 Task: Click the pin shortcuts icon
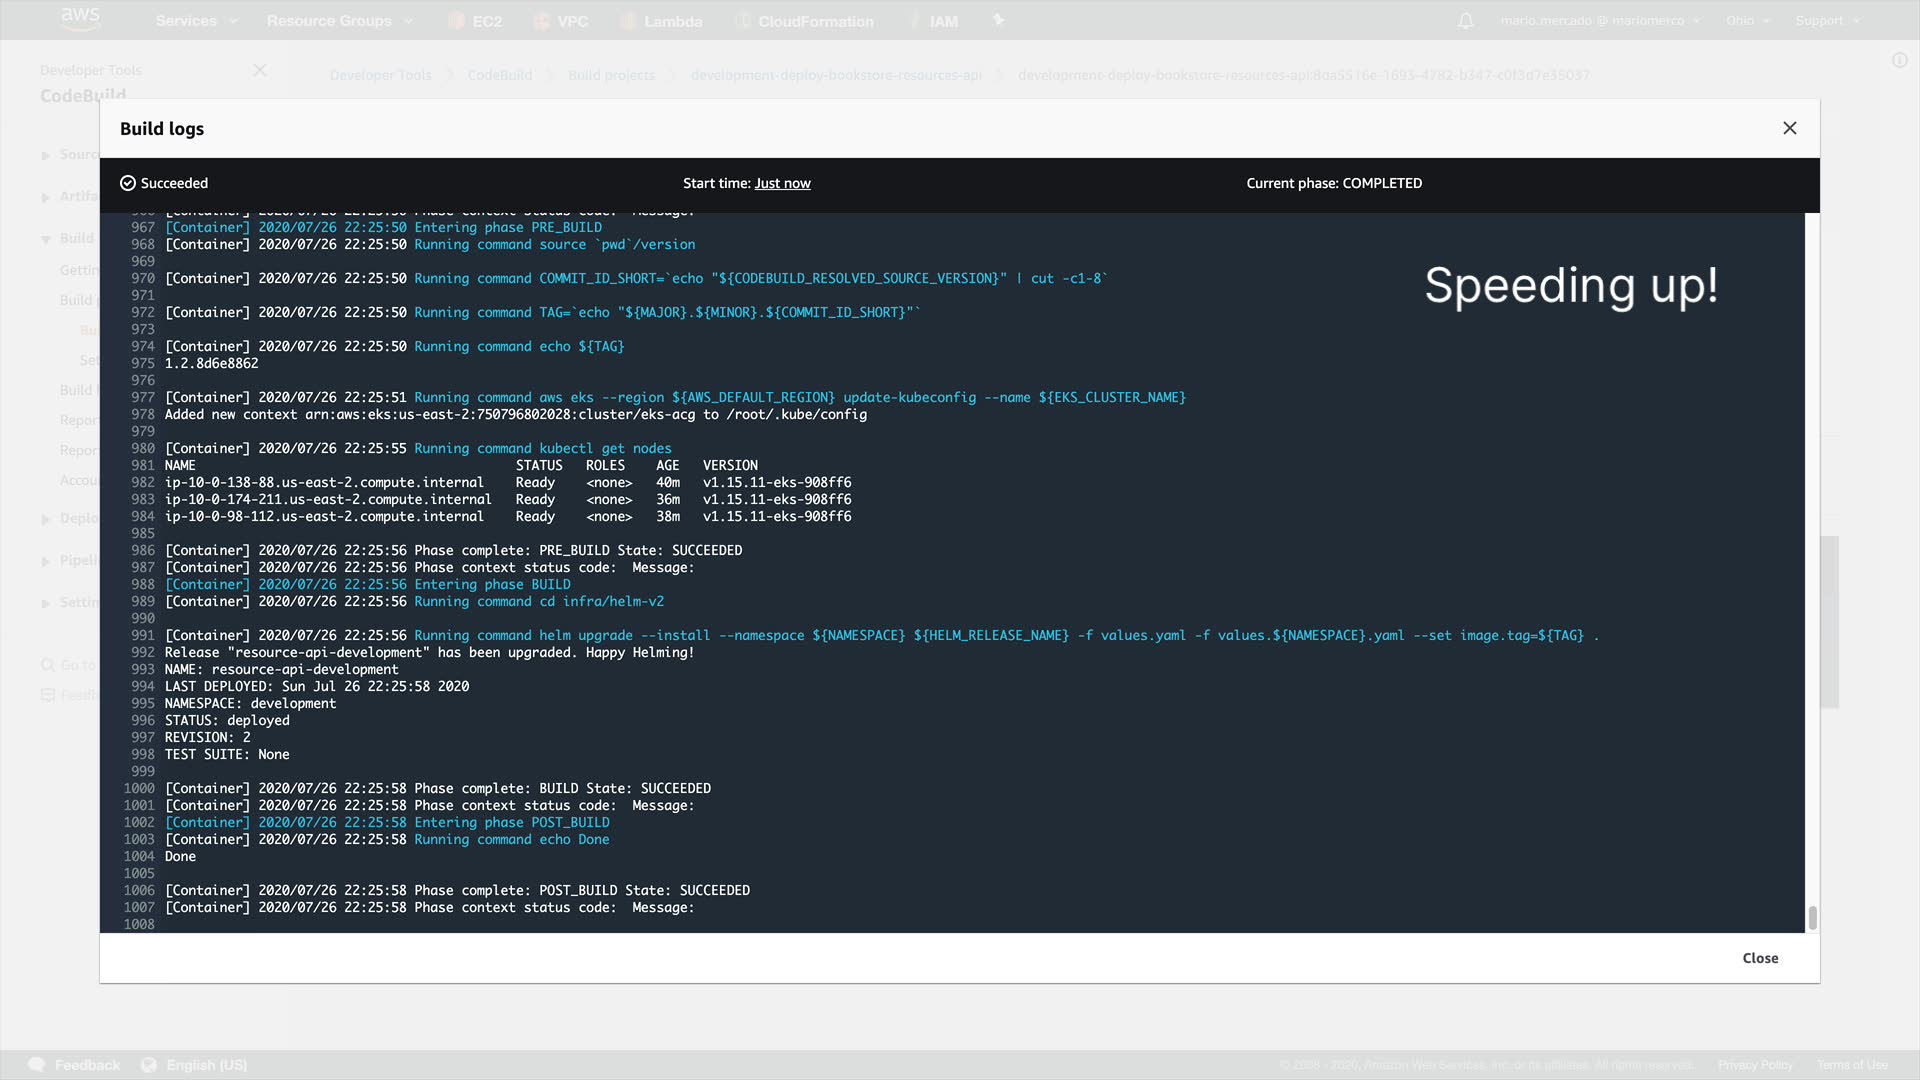pos(997,20)
